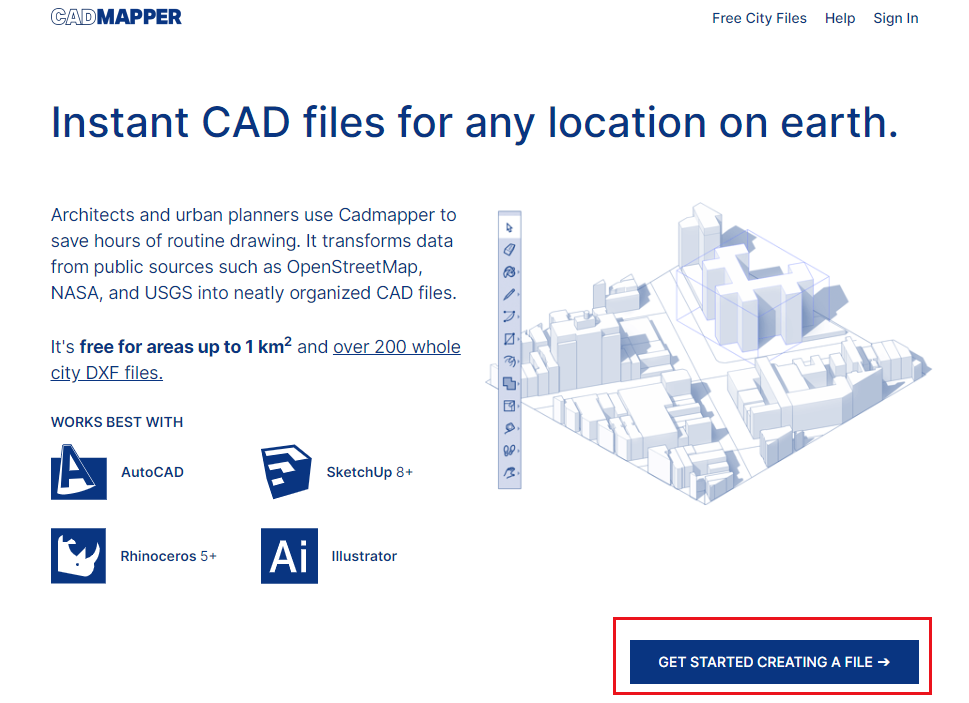
Task: Click Get Started Creating a File button
Action: click(x=774, y=662)
